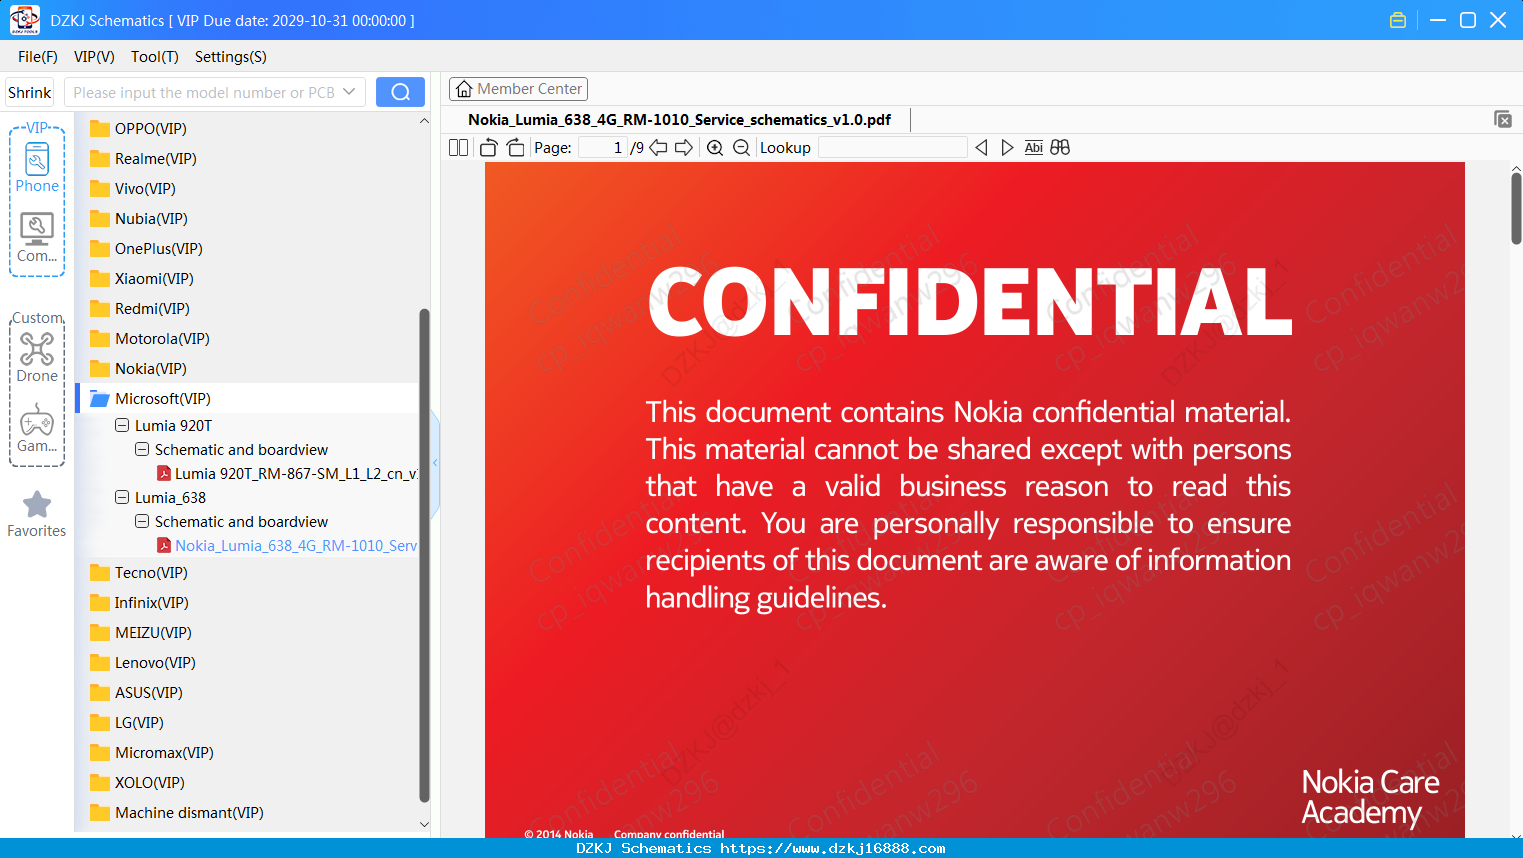Click the Page number field
This screenshot has height=858, width=1523.
pyautogui.click(x=603, y=148)
